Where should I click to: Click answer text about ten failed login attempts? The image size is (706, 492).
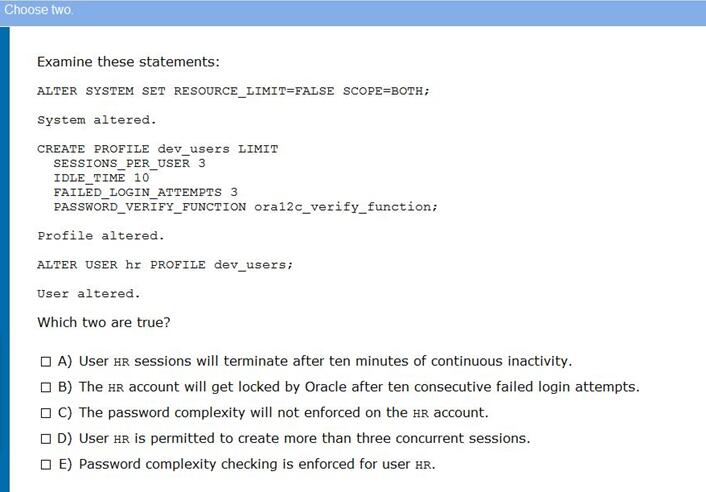point(359,387)
